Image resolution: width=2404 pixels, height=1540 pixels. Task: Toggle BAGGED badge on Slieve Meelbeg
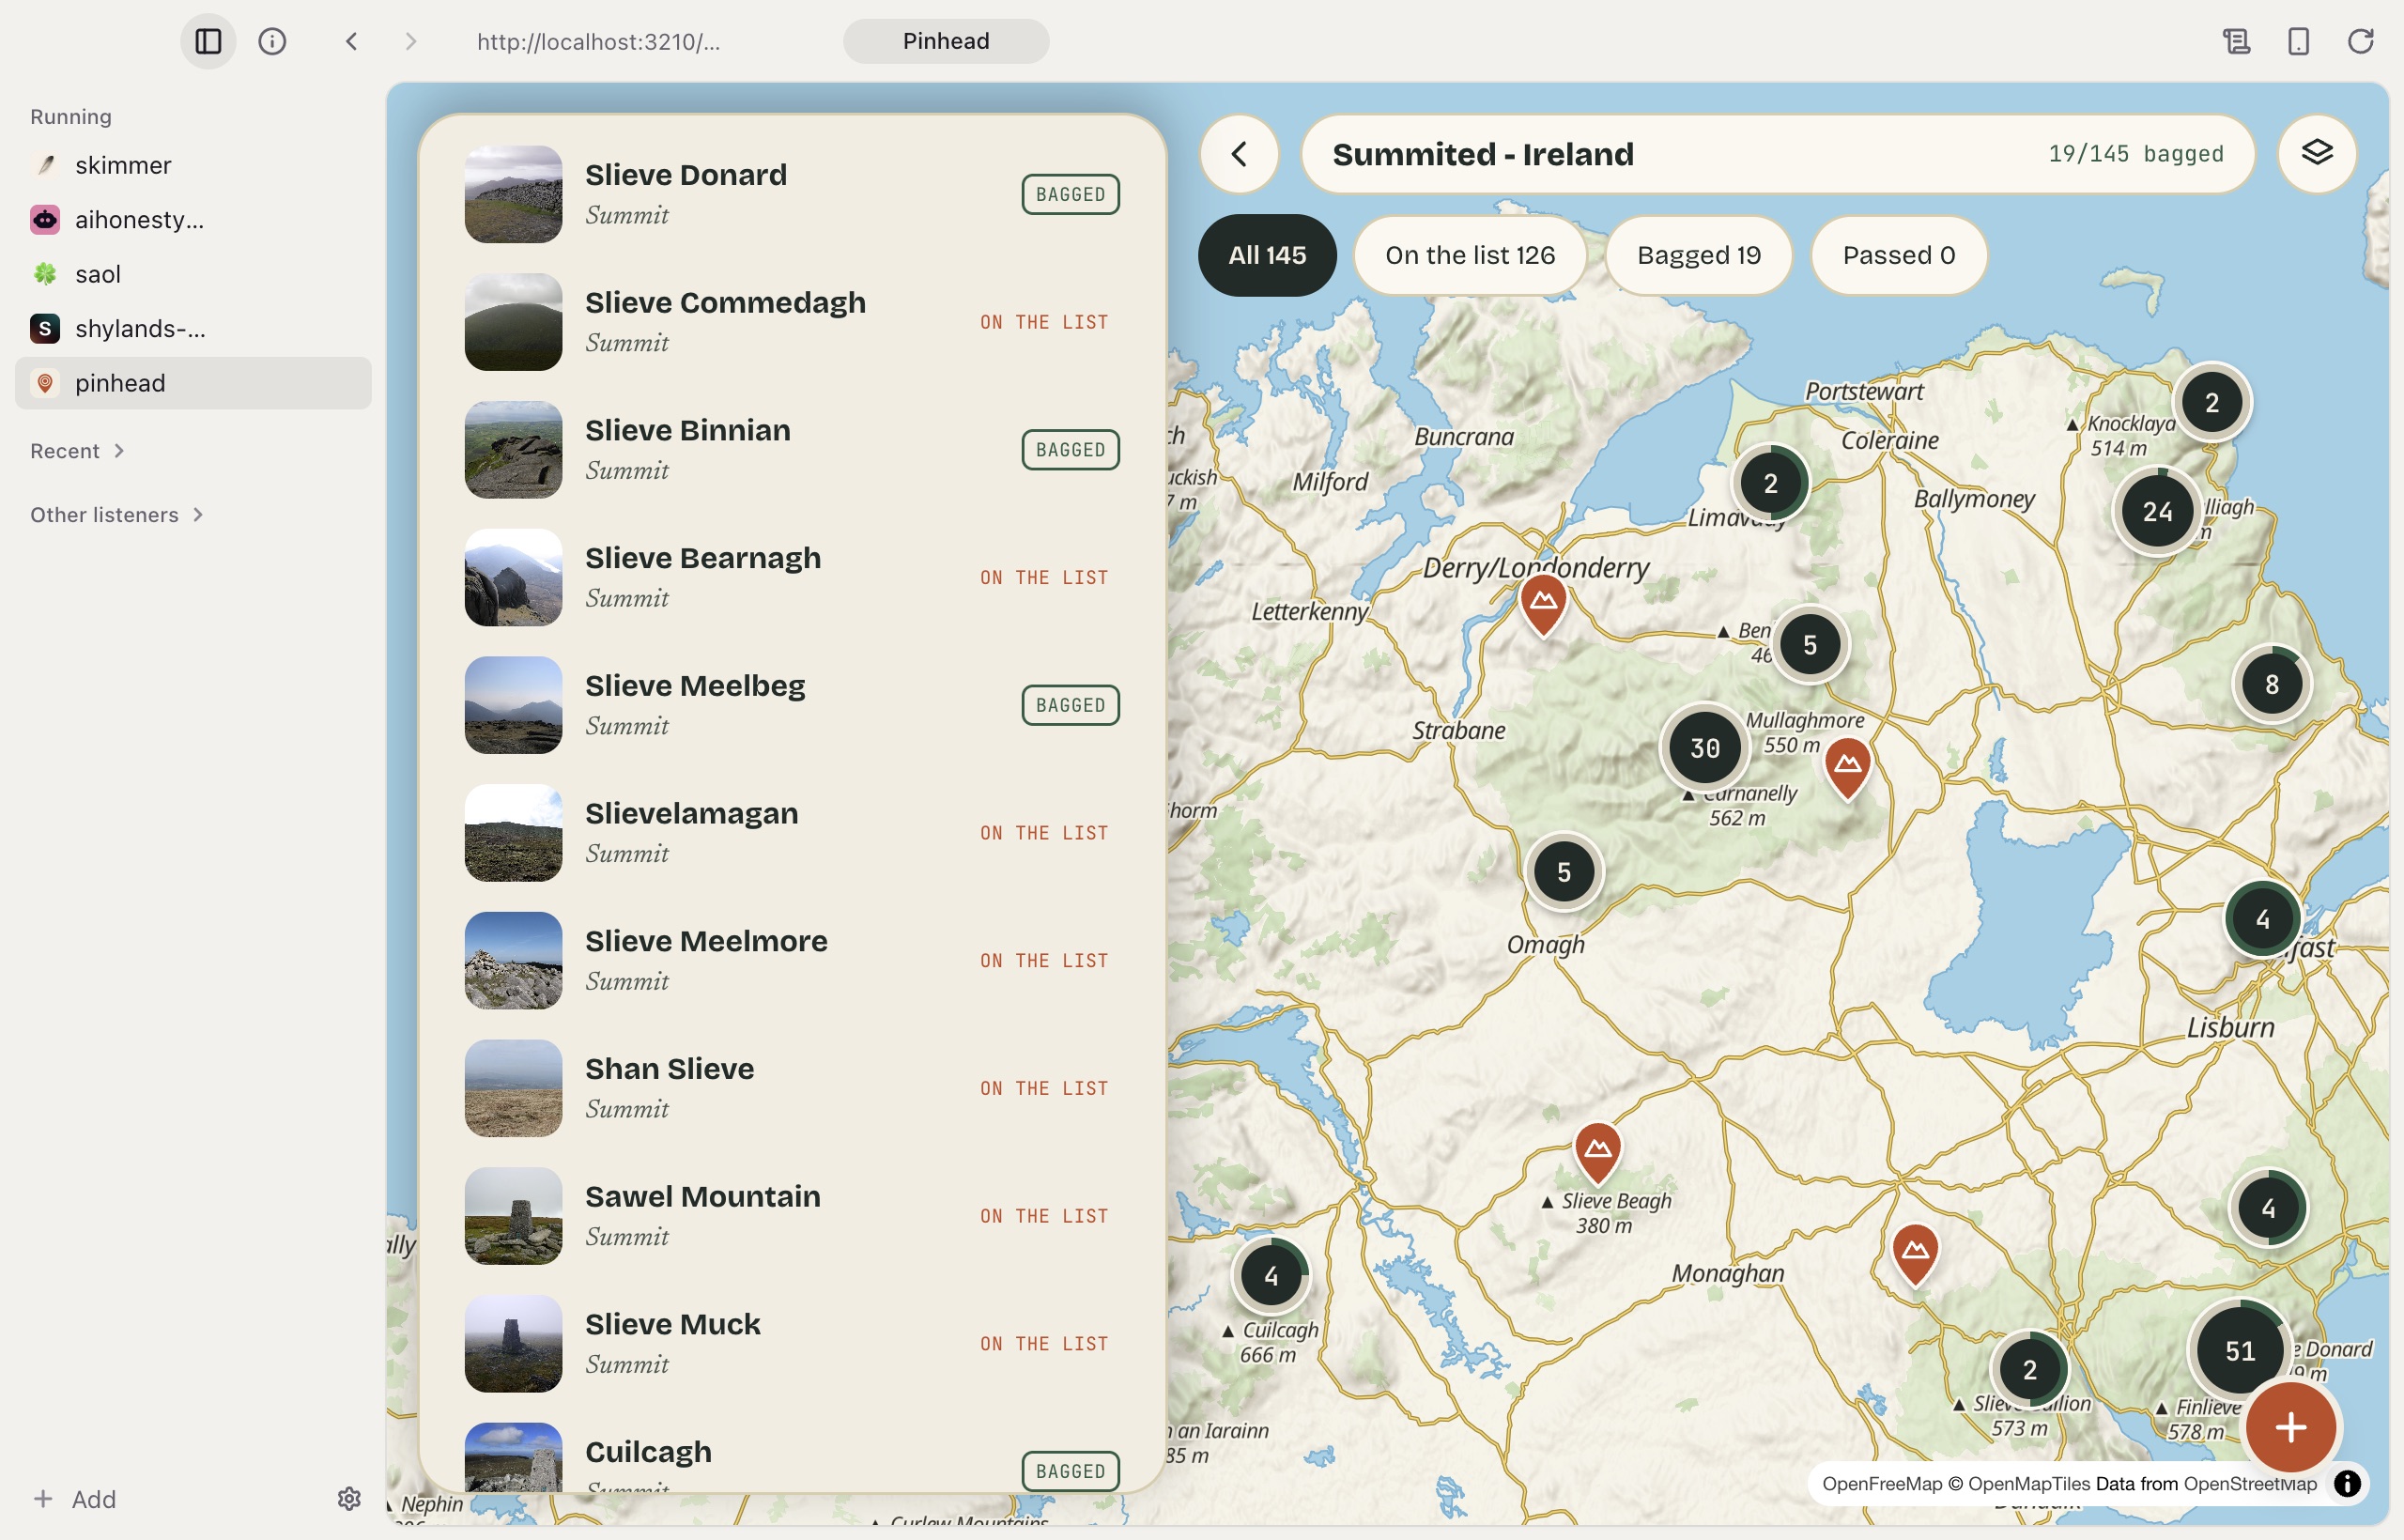coord(1070,705)
